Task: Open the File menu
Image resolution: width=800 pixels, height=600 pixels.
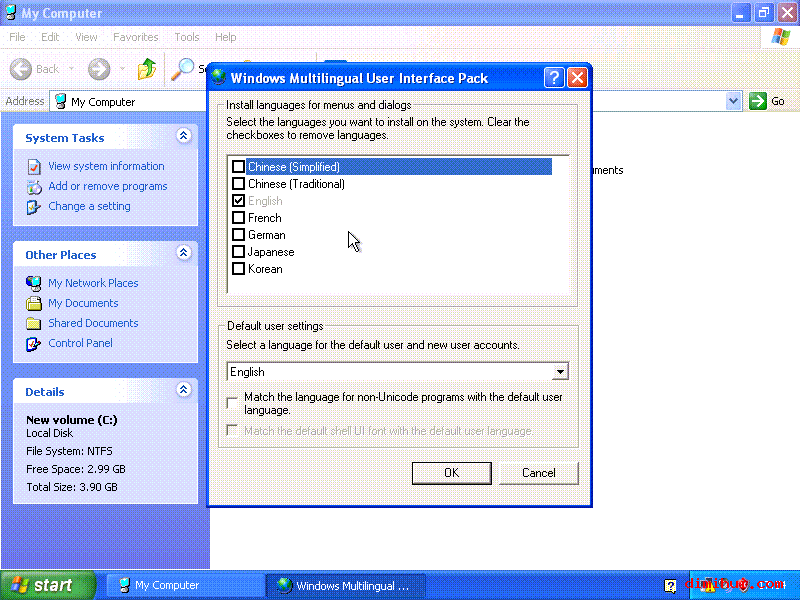Action: 17,37
